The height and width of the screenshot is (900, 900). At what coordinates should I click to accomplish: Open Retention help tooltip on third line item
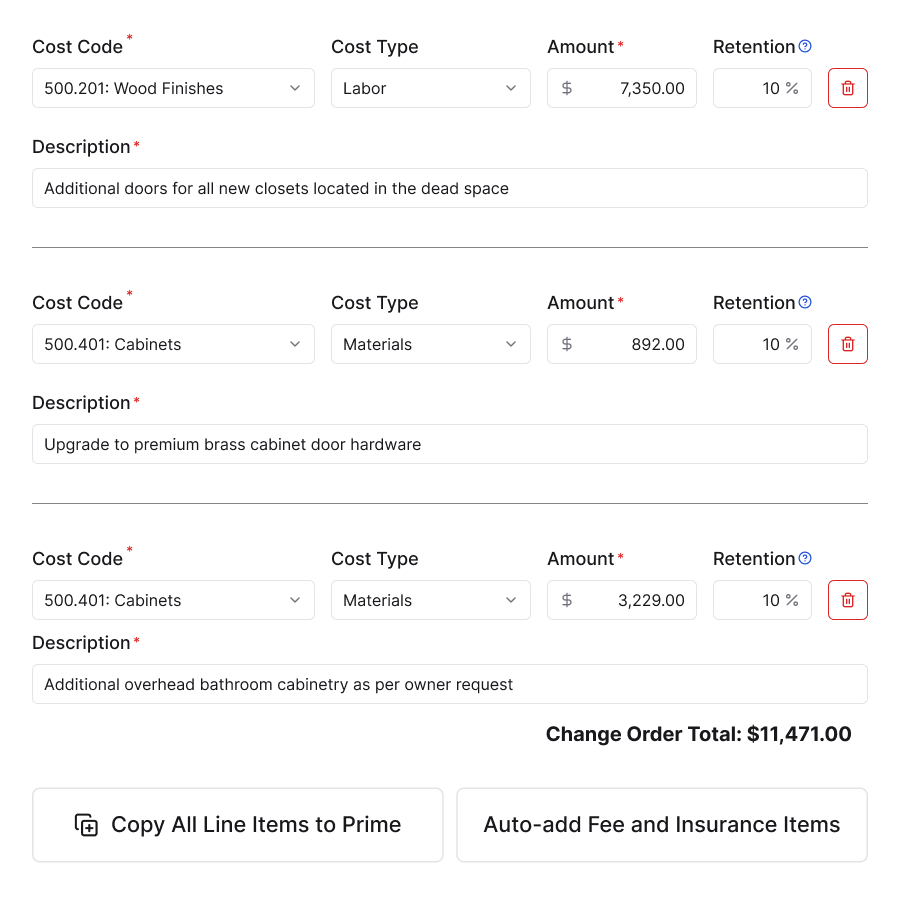[805, 558]
